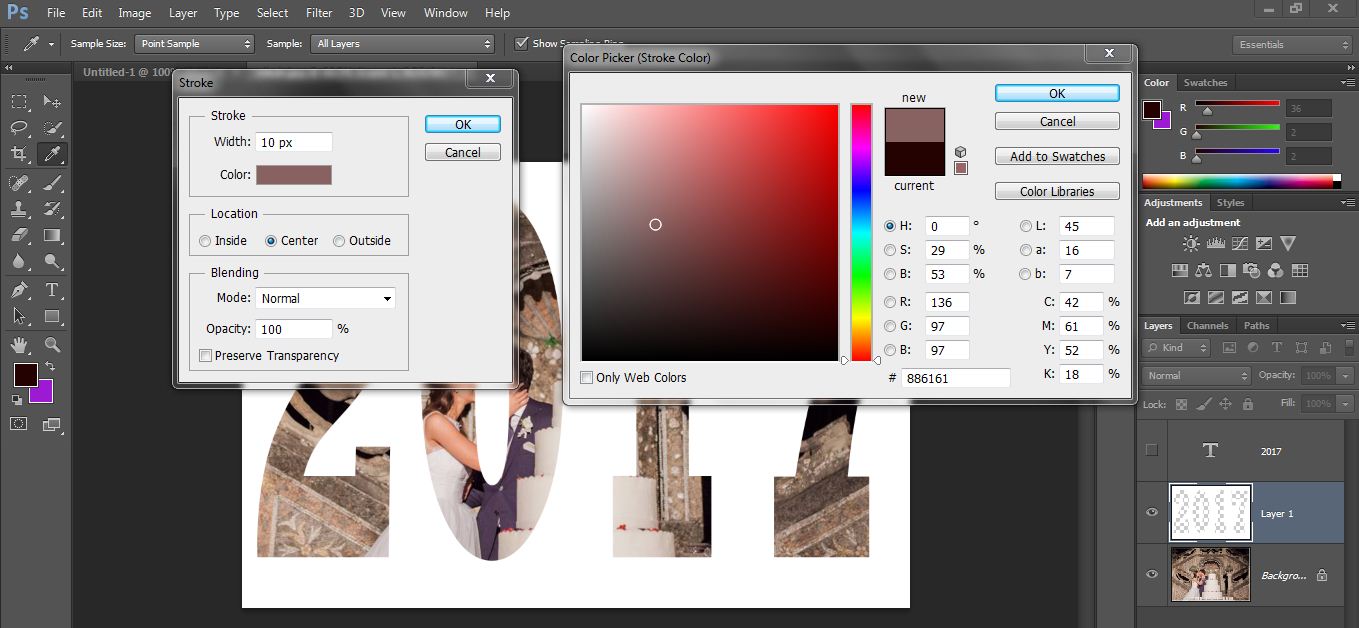Screen dimensions: 1359x628
Task: Check Preserve Transparency in the Stroke dialog
Action: (205, 355)
